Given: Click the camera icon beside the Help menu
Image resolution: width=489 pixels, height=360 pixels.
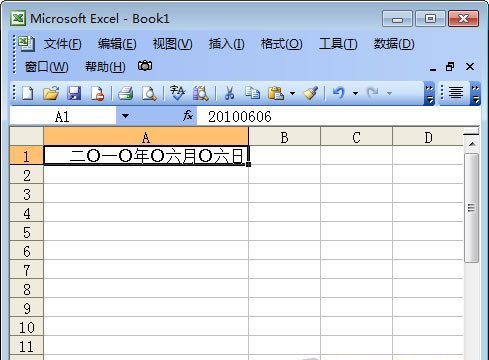Looking at the screenshot, I should [x=145, y=66].
